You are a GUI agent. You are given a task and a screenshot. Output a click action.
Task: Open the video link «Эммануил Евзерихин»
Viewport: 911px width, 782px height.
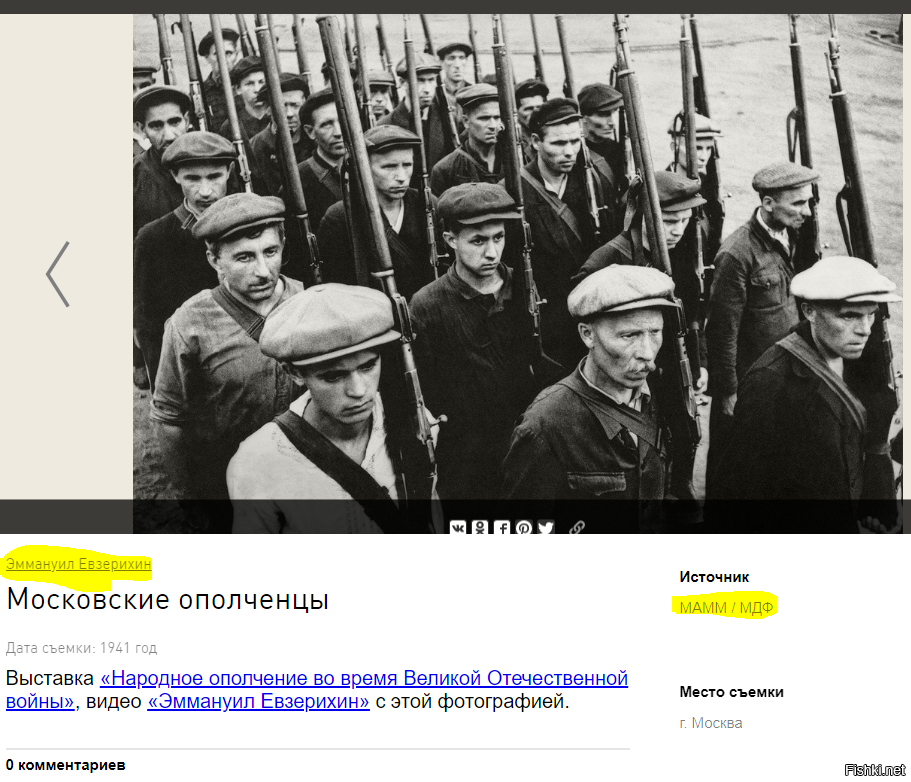click(258, 701)
